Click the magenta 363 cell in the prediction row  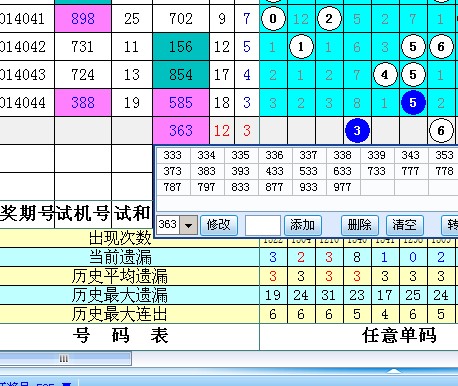[181, 130]
